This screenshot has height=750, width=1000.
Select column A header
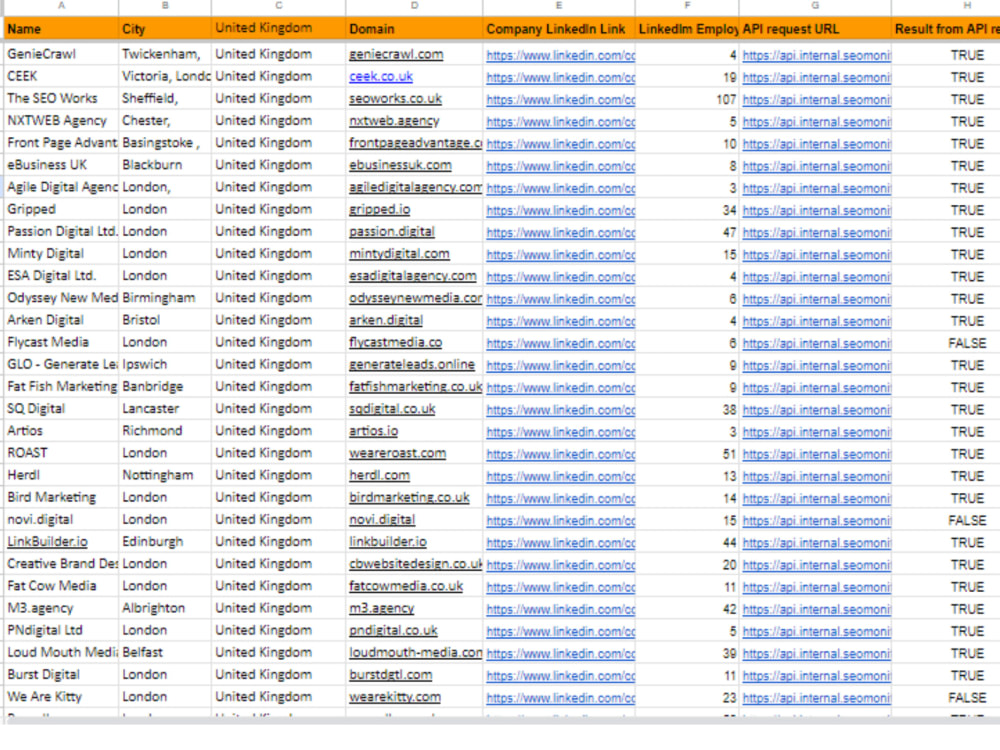click(x=61, y=5)
